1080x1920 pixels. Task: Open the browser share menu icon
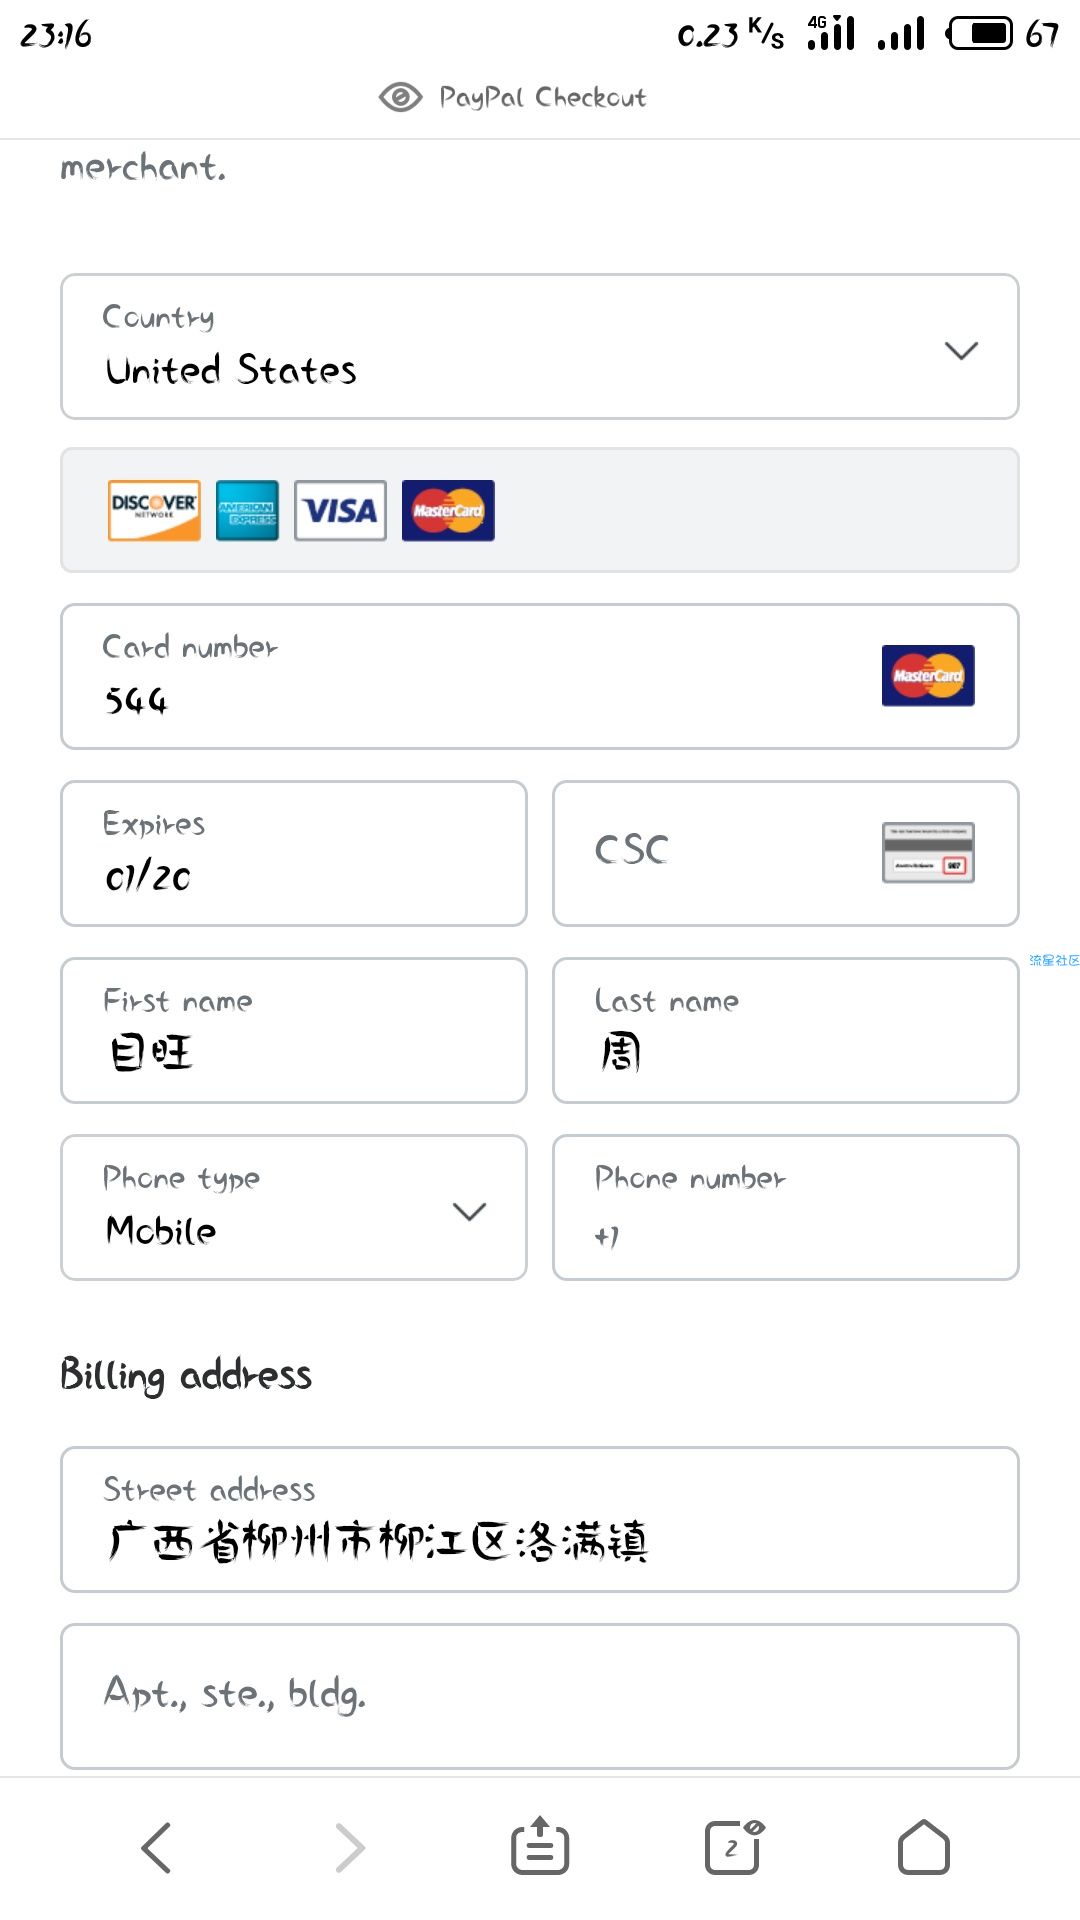(540, 1846)
